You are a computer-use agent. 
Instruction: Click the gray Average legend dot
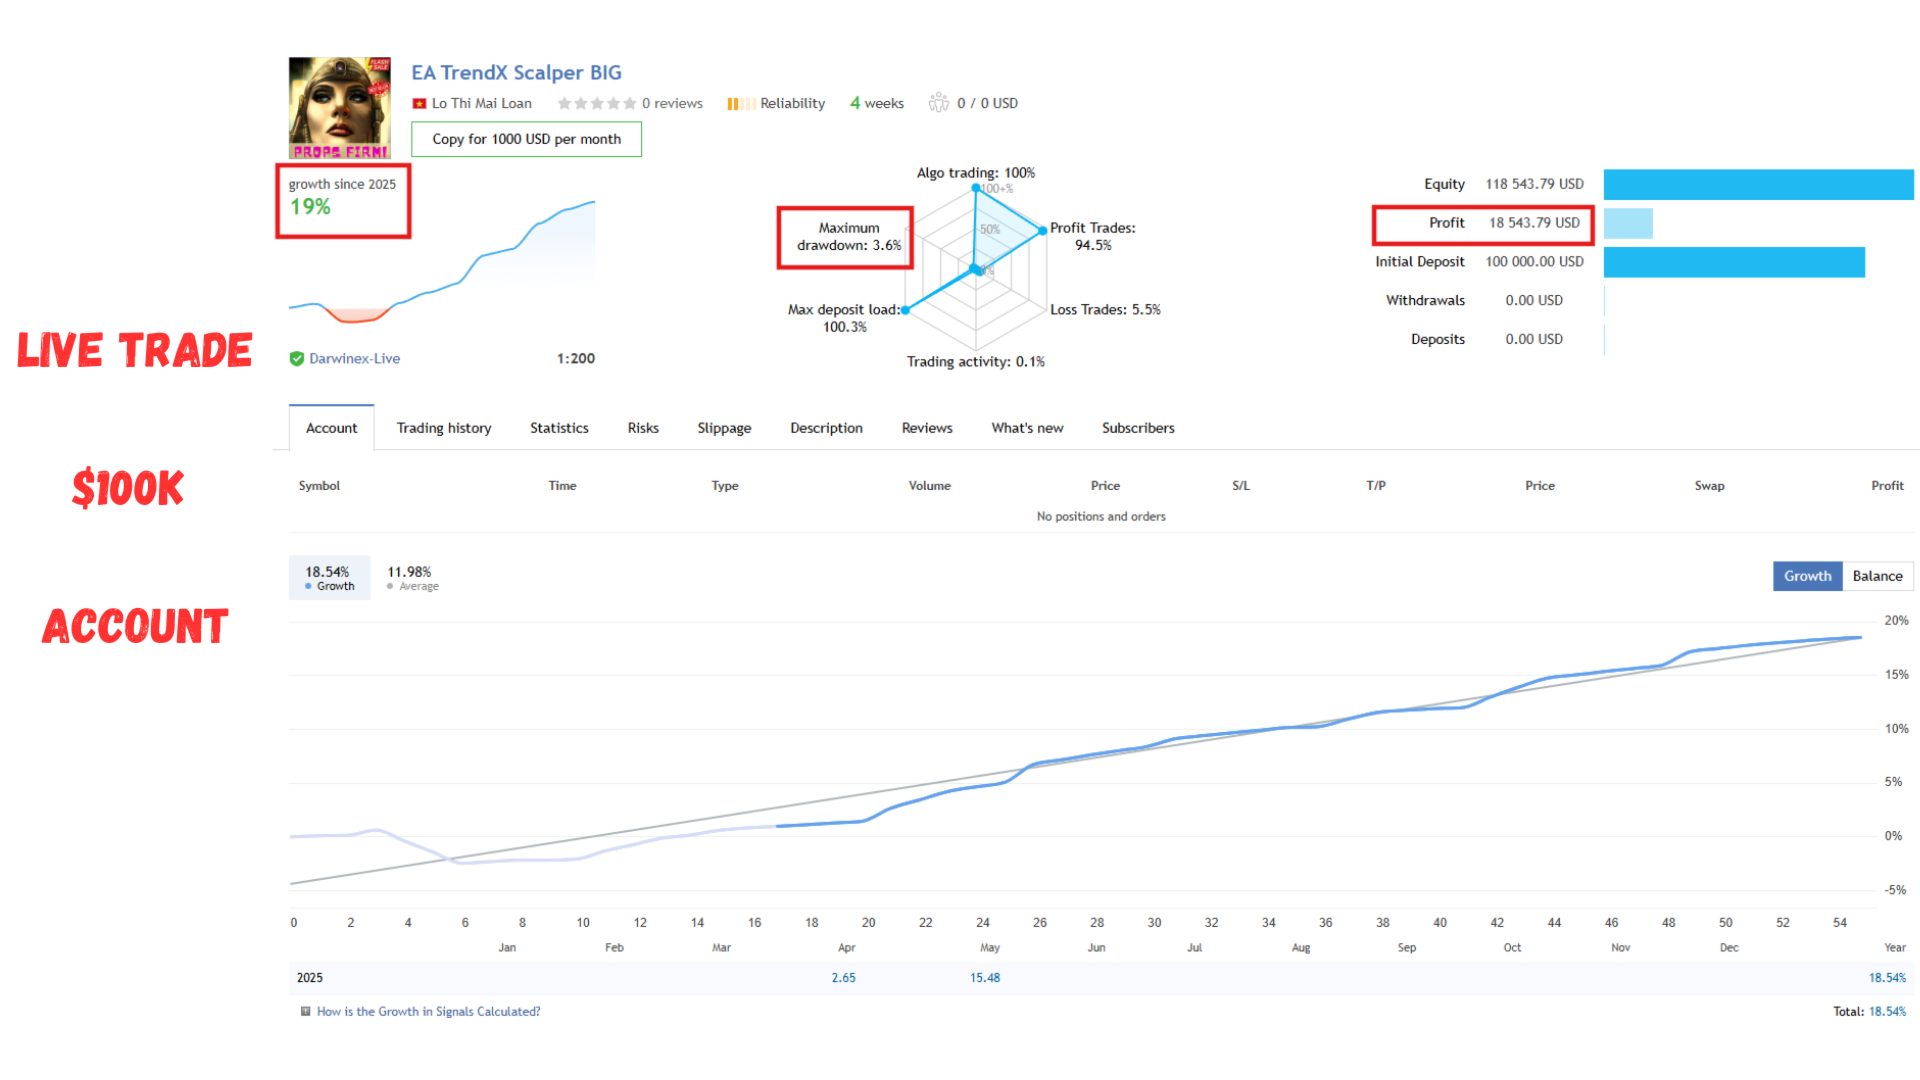pyautogui.click(x=390, y=586)
